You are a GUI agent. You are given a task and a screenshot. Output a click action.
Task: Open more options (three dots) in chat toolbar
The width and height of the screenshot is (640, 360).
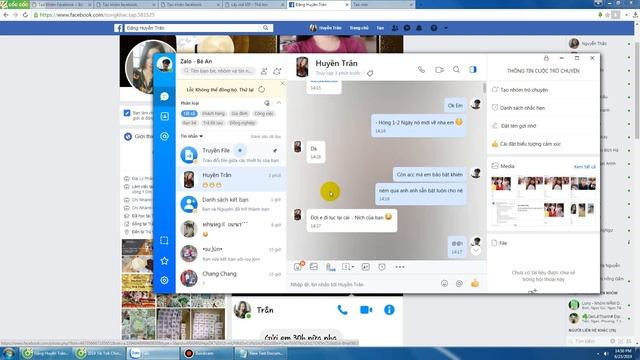(400, 267)
